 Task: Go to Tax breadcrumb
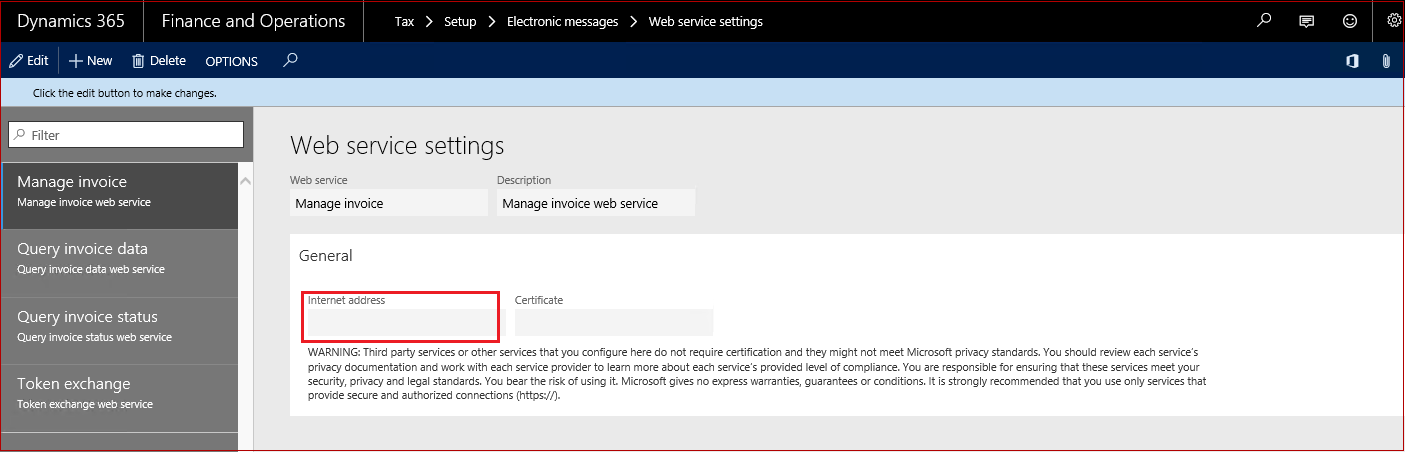point(404,21)
